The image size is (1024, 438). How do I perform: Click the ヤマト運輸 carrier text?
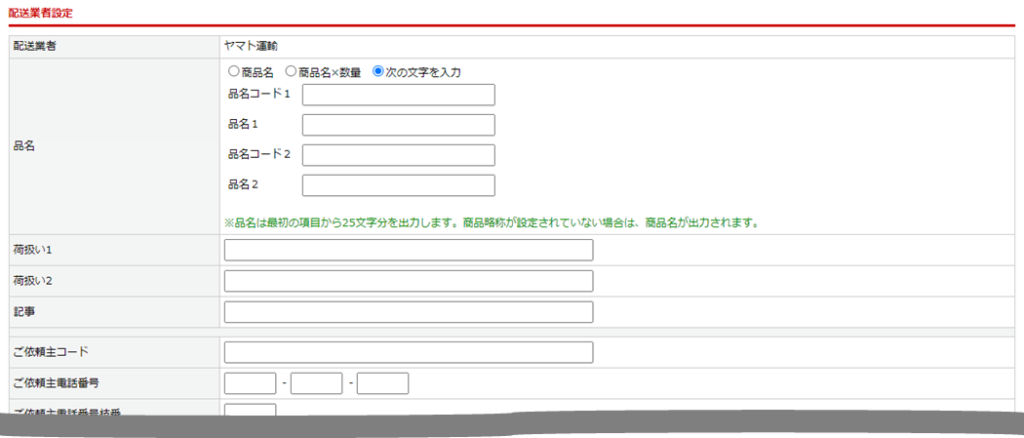251,46
